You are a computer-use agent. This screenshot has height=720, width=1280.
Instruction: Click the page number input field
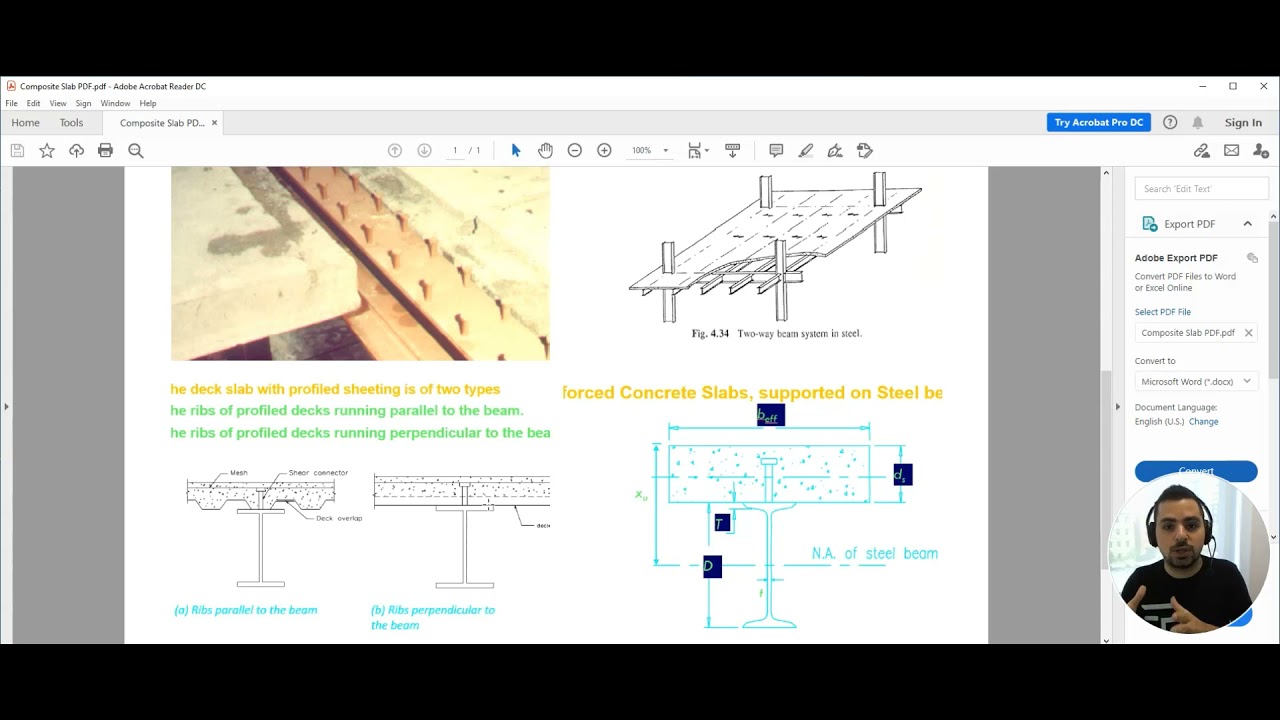coord(455,150)
